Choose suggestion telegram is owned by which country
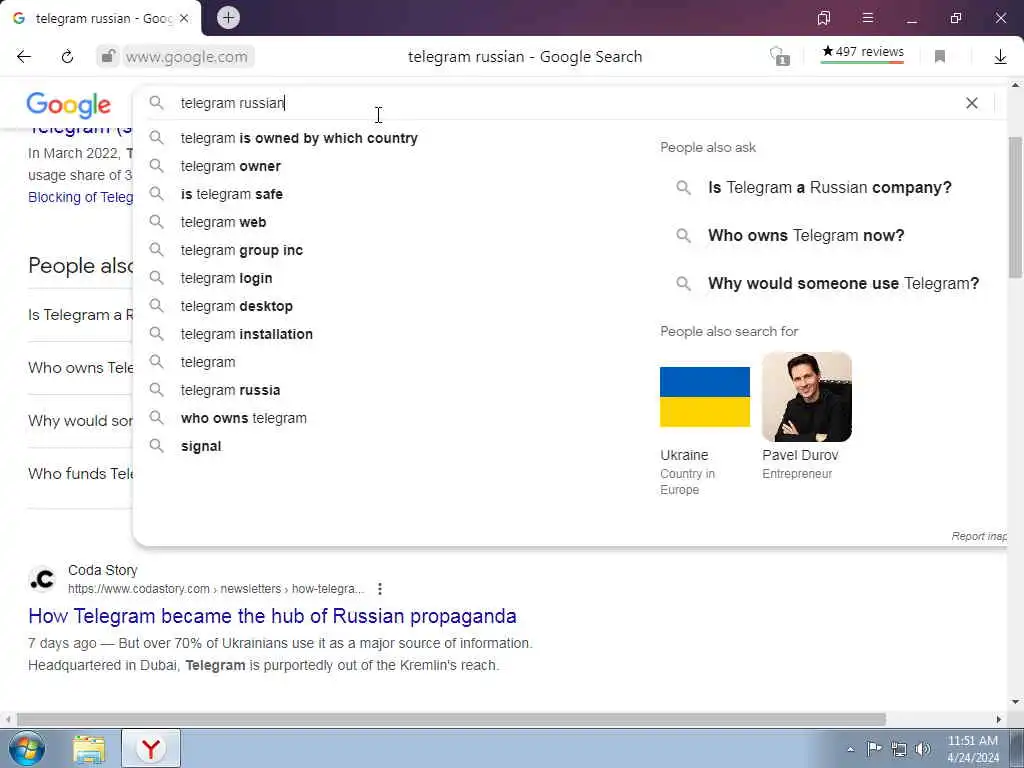This screenshot has height=768, width=1024. (x=299, y=138)
